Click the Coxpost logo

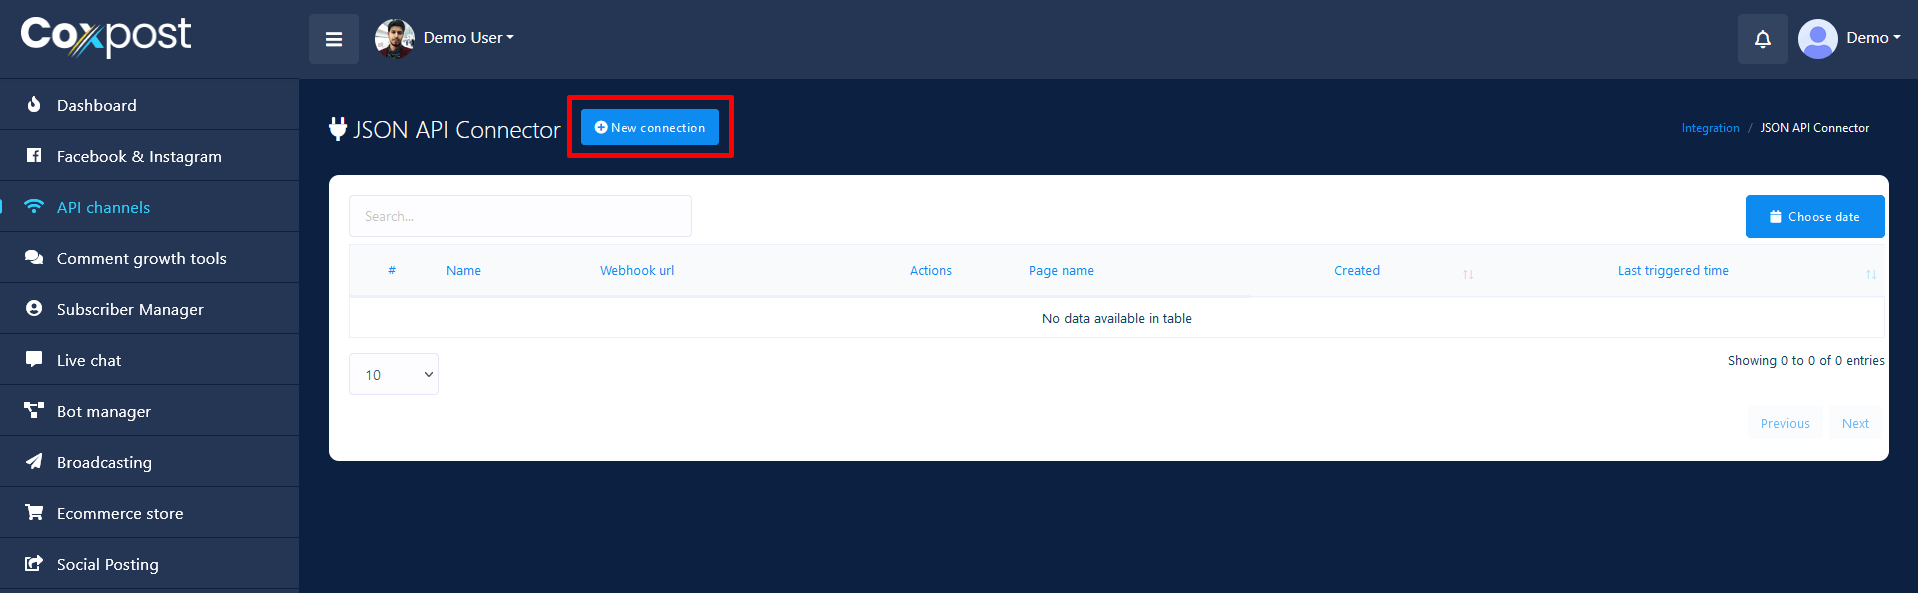click(106, 37)
